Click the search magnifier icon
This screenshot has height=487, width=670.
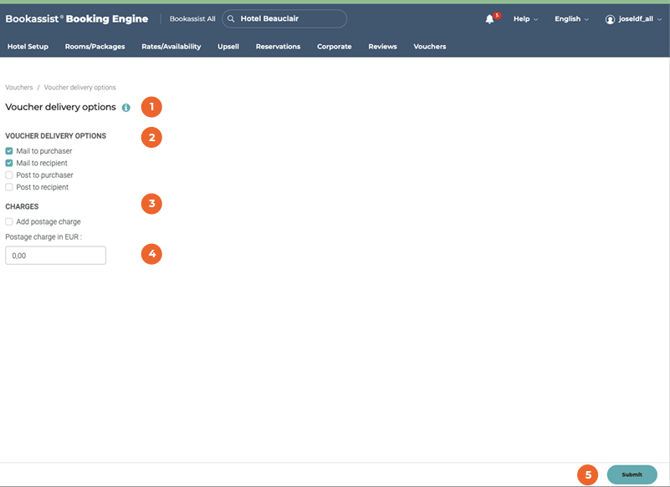pyautogui.click(x=231, y=19)
